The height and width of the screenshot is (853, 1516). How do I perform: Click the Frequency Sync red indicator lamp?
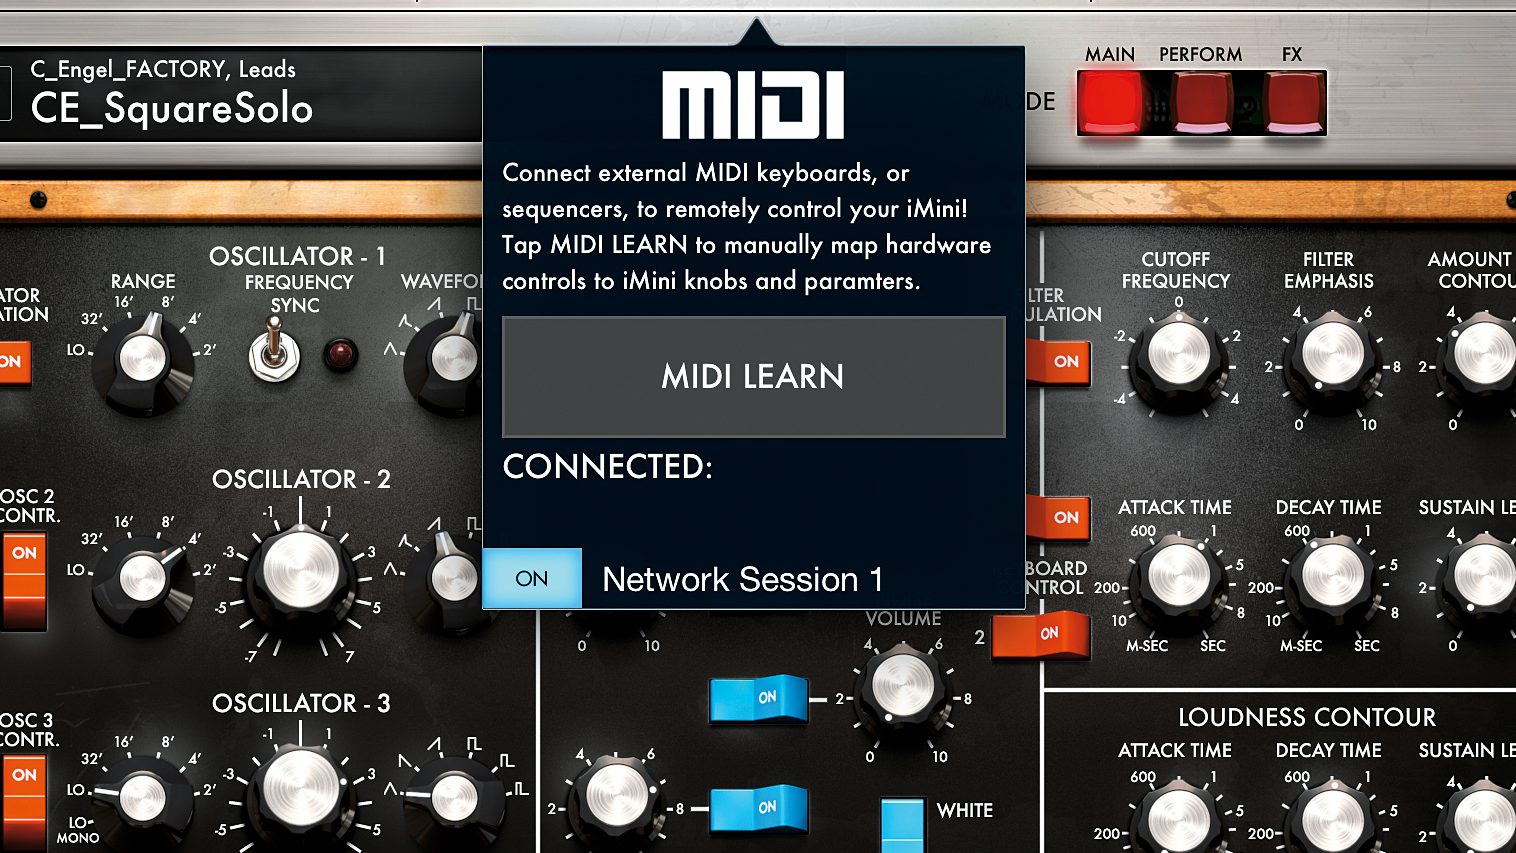[340, 353]
